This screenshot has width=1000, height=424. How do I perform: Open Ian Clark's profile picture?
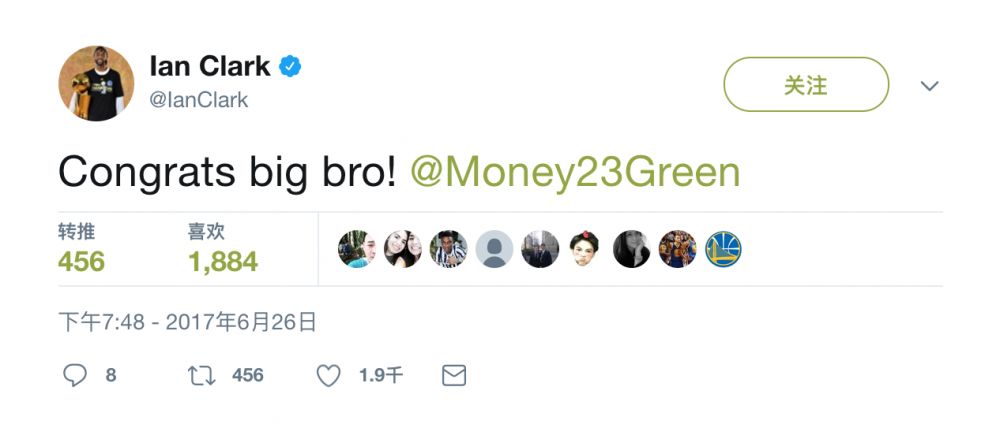(x=96, y=83)
